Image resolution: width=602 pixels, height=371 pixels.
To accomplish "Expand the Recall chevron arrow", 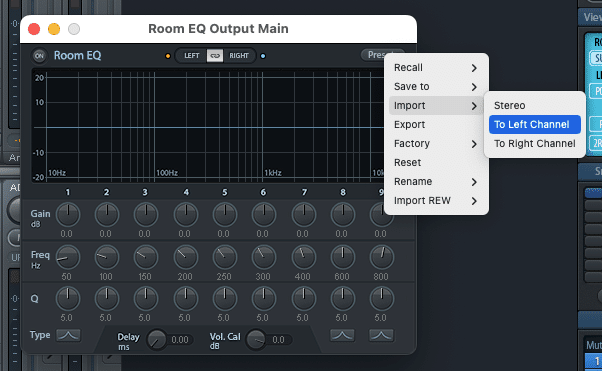I will [474, 68].
